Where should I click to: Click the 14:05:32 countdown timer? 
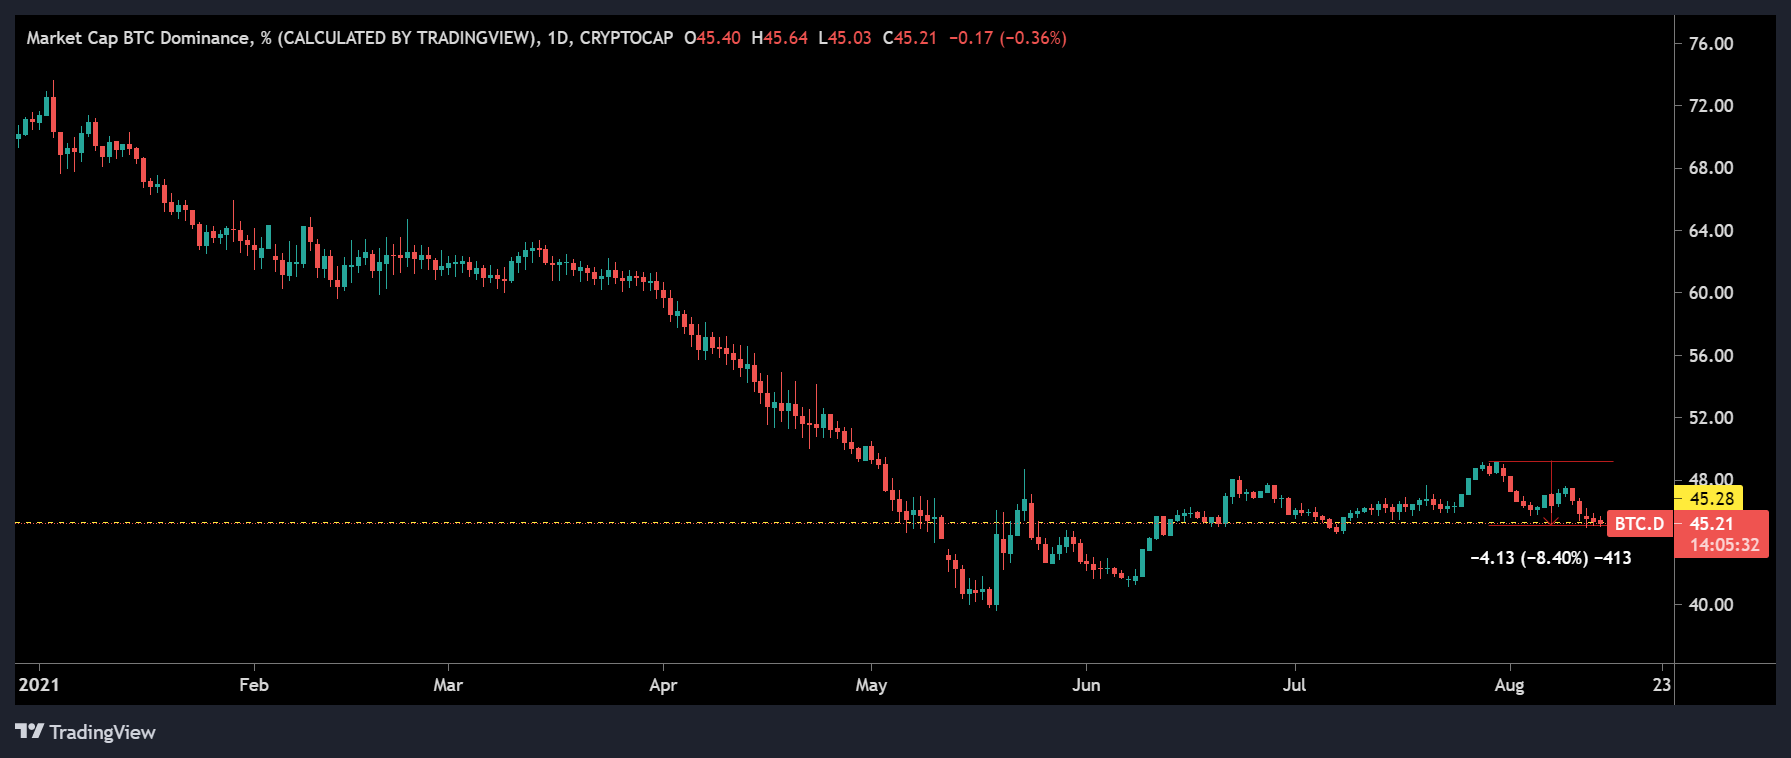pos(1724,545)
